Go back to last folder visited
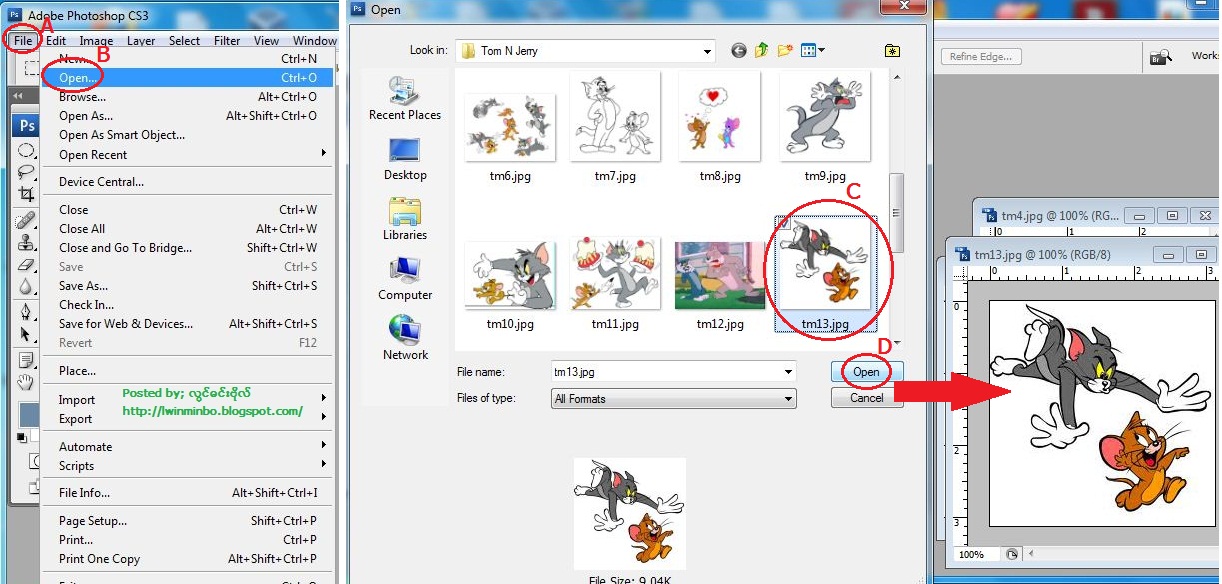 (739, 50)
